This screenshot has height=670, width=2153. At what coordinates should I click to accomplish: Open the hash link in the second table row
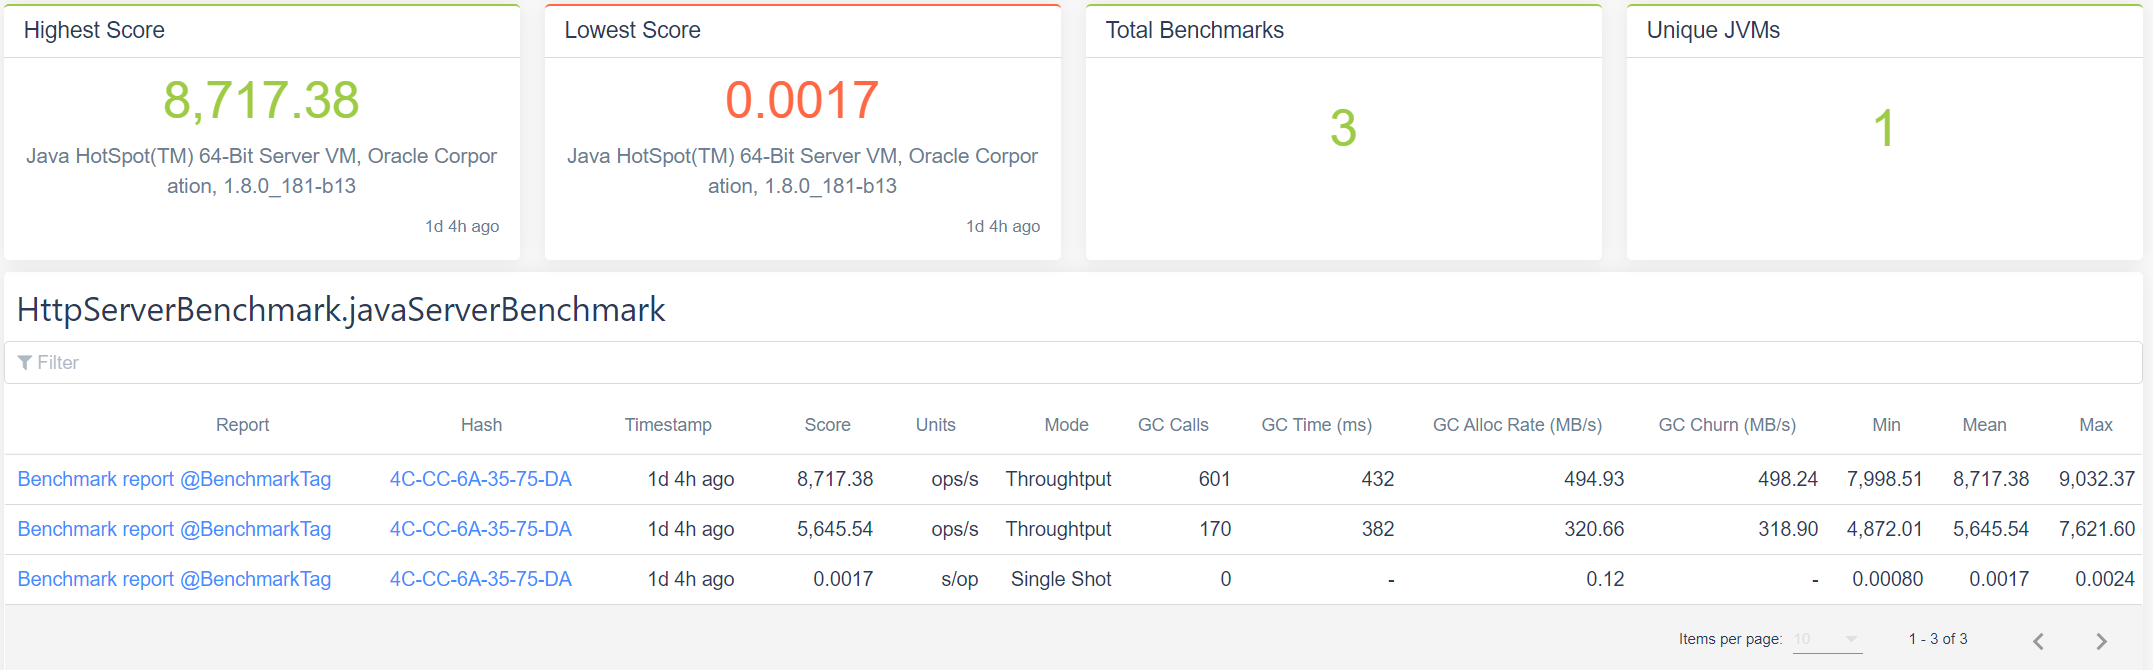coord(481,529)
